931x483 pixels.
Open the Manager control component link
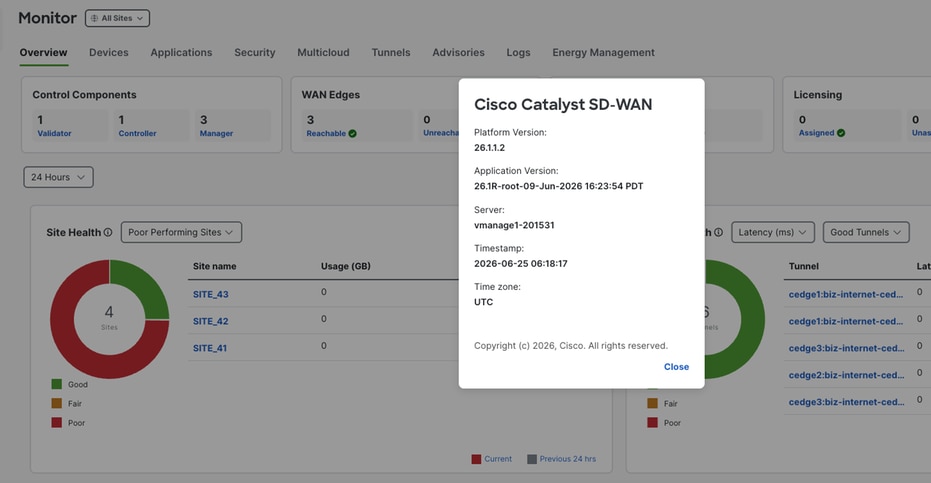(x=216, y=134)
